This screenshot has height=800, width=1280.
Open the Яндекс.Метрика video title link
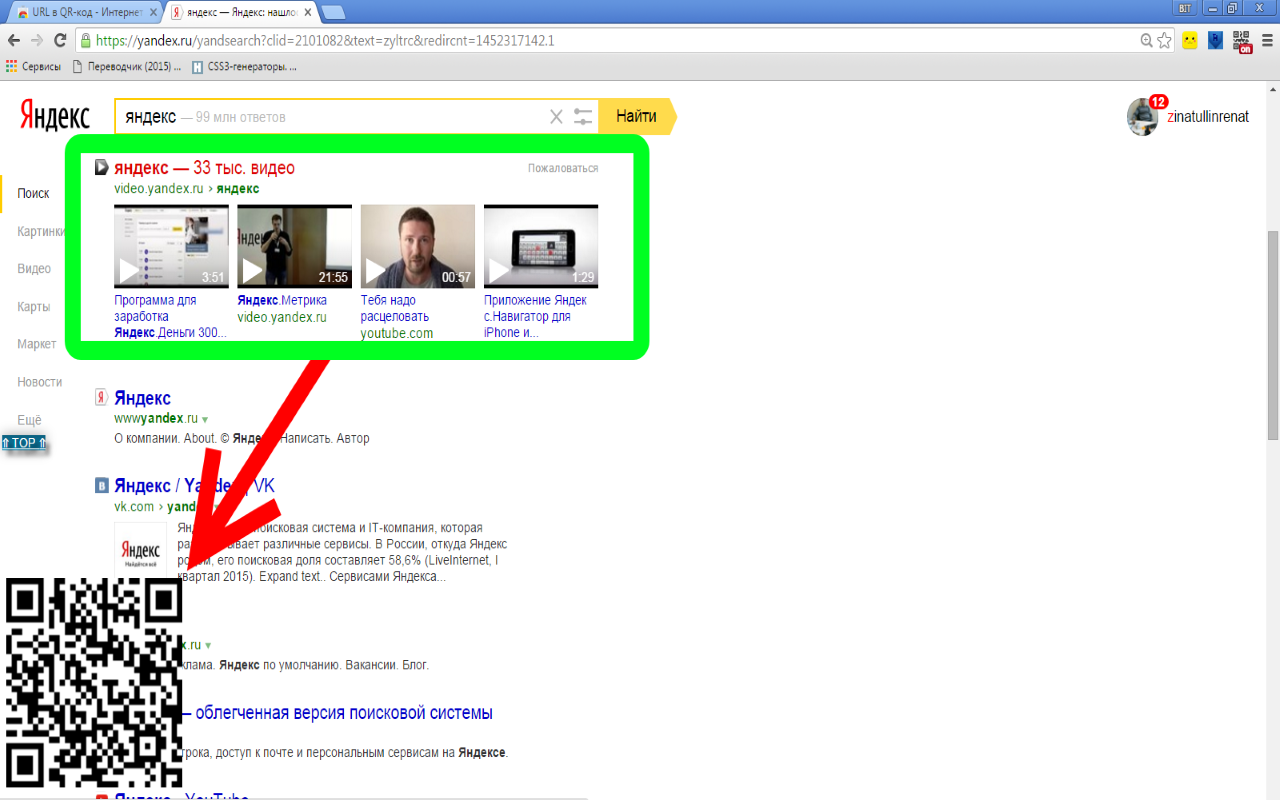coord(283,300)
